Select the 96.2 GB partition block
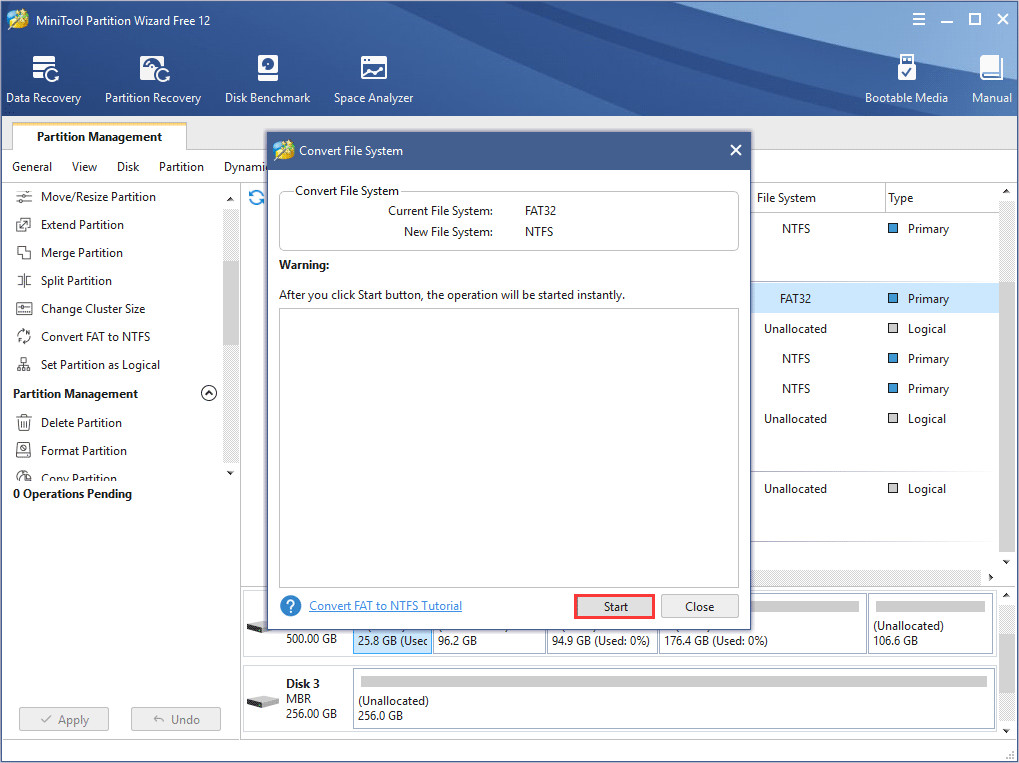 [489, 640]
